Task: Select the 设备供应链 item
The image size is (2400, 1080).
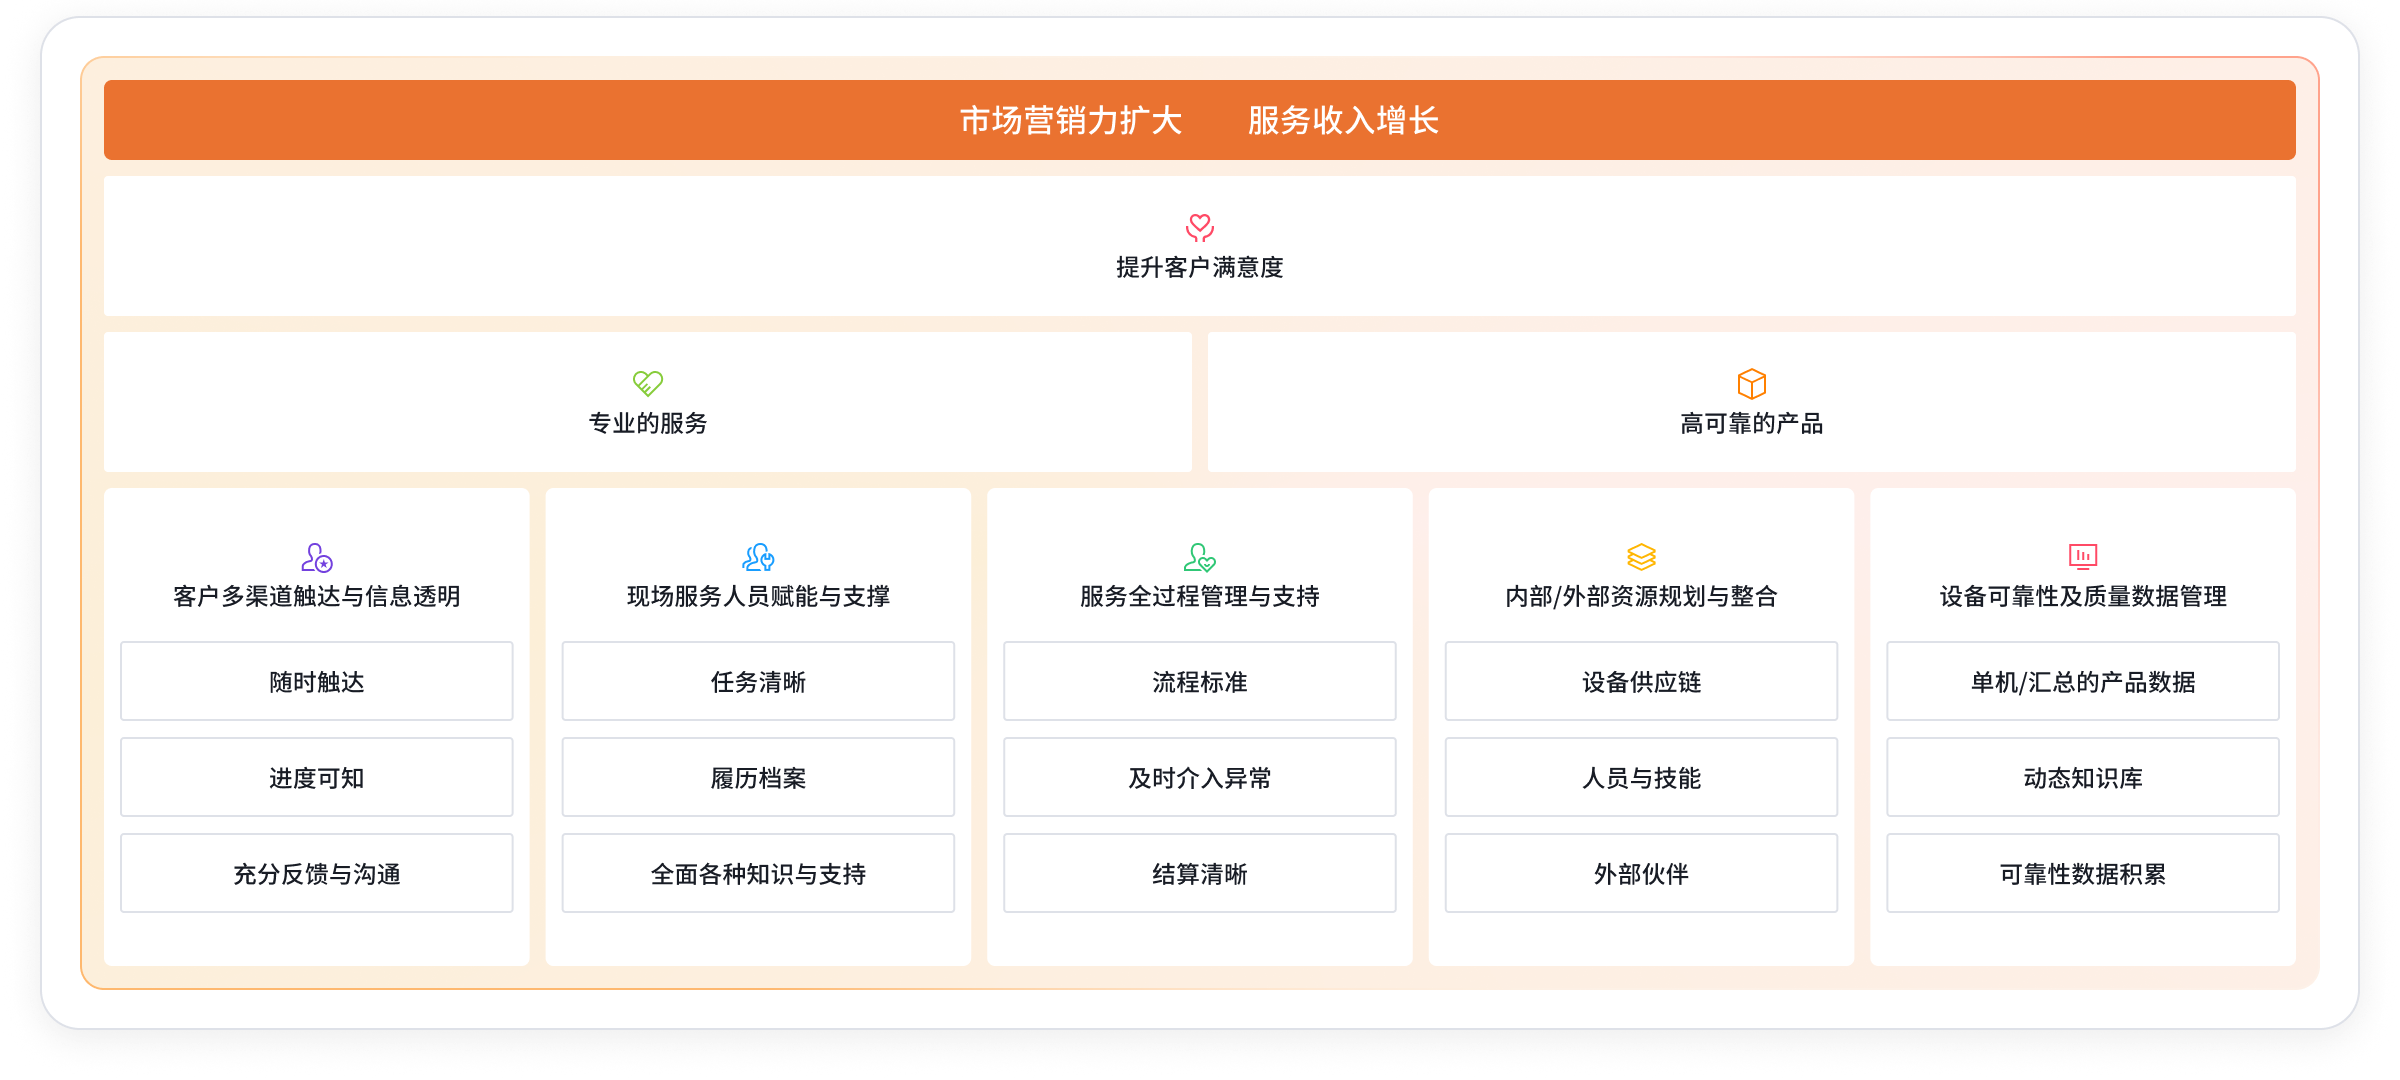Action: point(1641,681)
